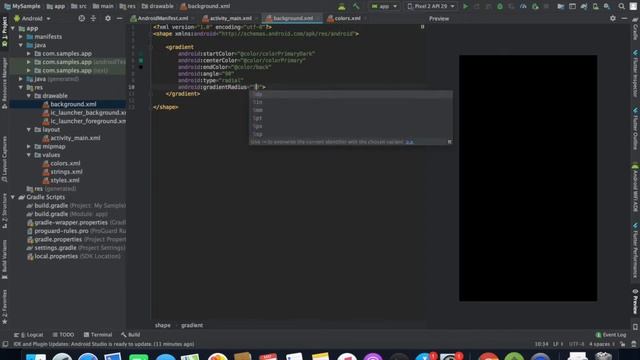640x360 pixels.
Task: Toggle the Structure tool window
Action: click(4, 210)
